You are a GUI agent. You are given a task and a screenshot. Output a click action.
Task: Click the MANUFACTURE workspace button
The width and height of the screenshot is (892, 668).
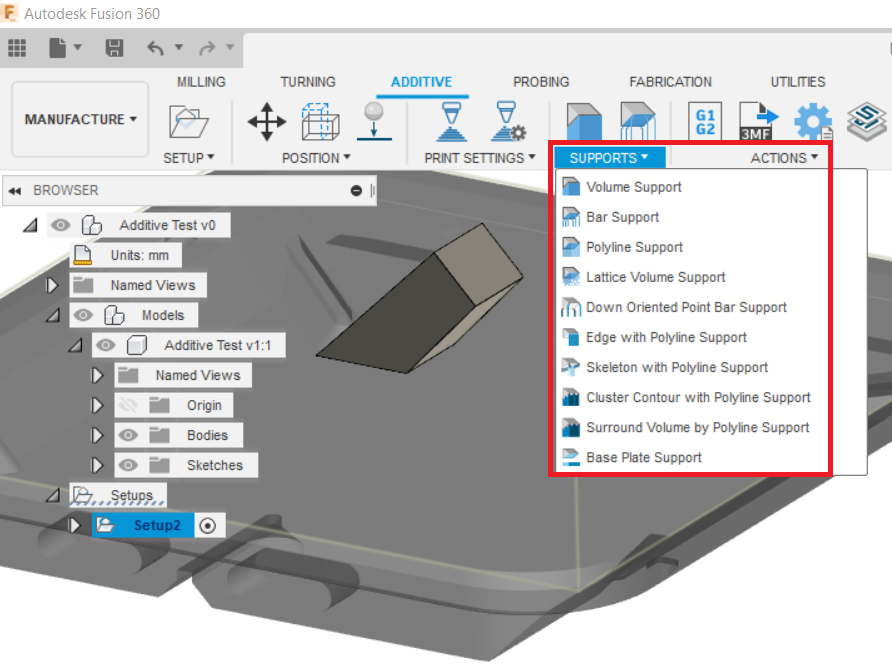click(73, 118)
